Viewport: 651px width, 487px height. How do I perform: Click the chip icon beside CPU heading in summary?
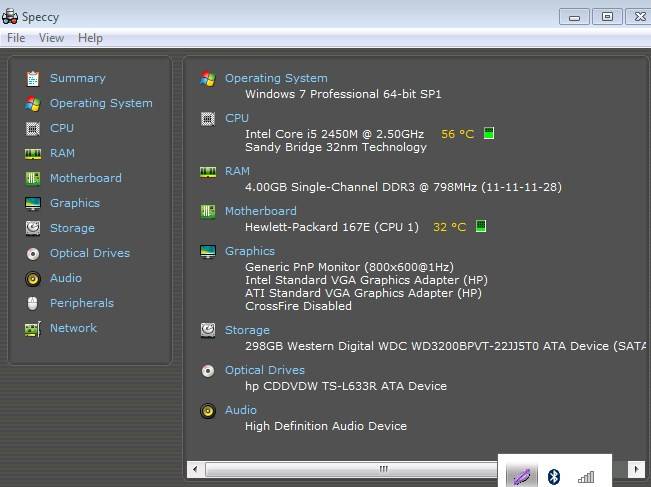[x=208, y=119]
